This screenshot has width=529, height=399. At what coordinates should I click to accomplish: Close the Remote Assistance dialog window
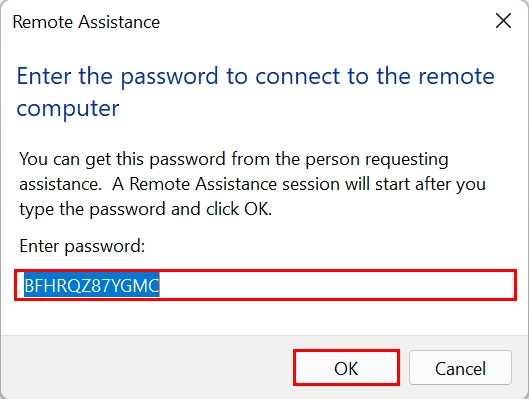point(503,21)
